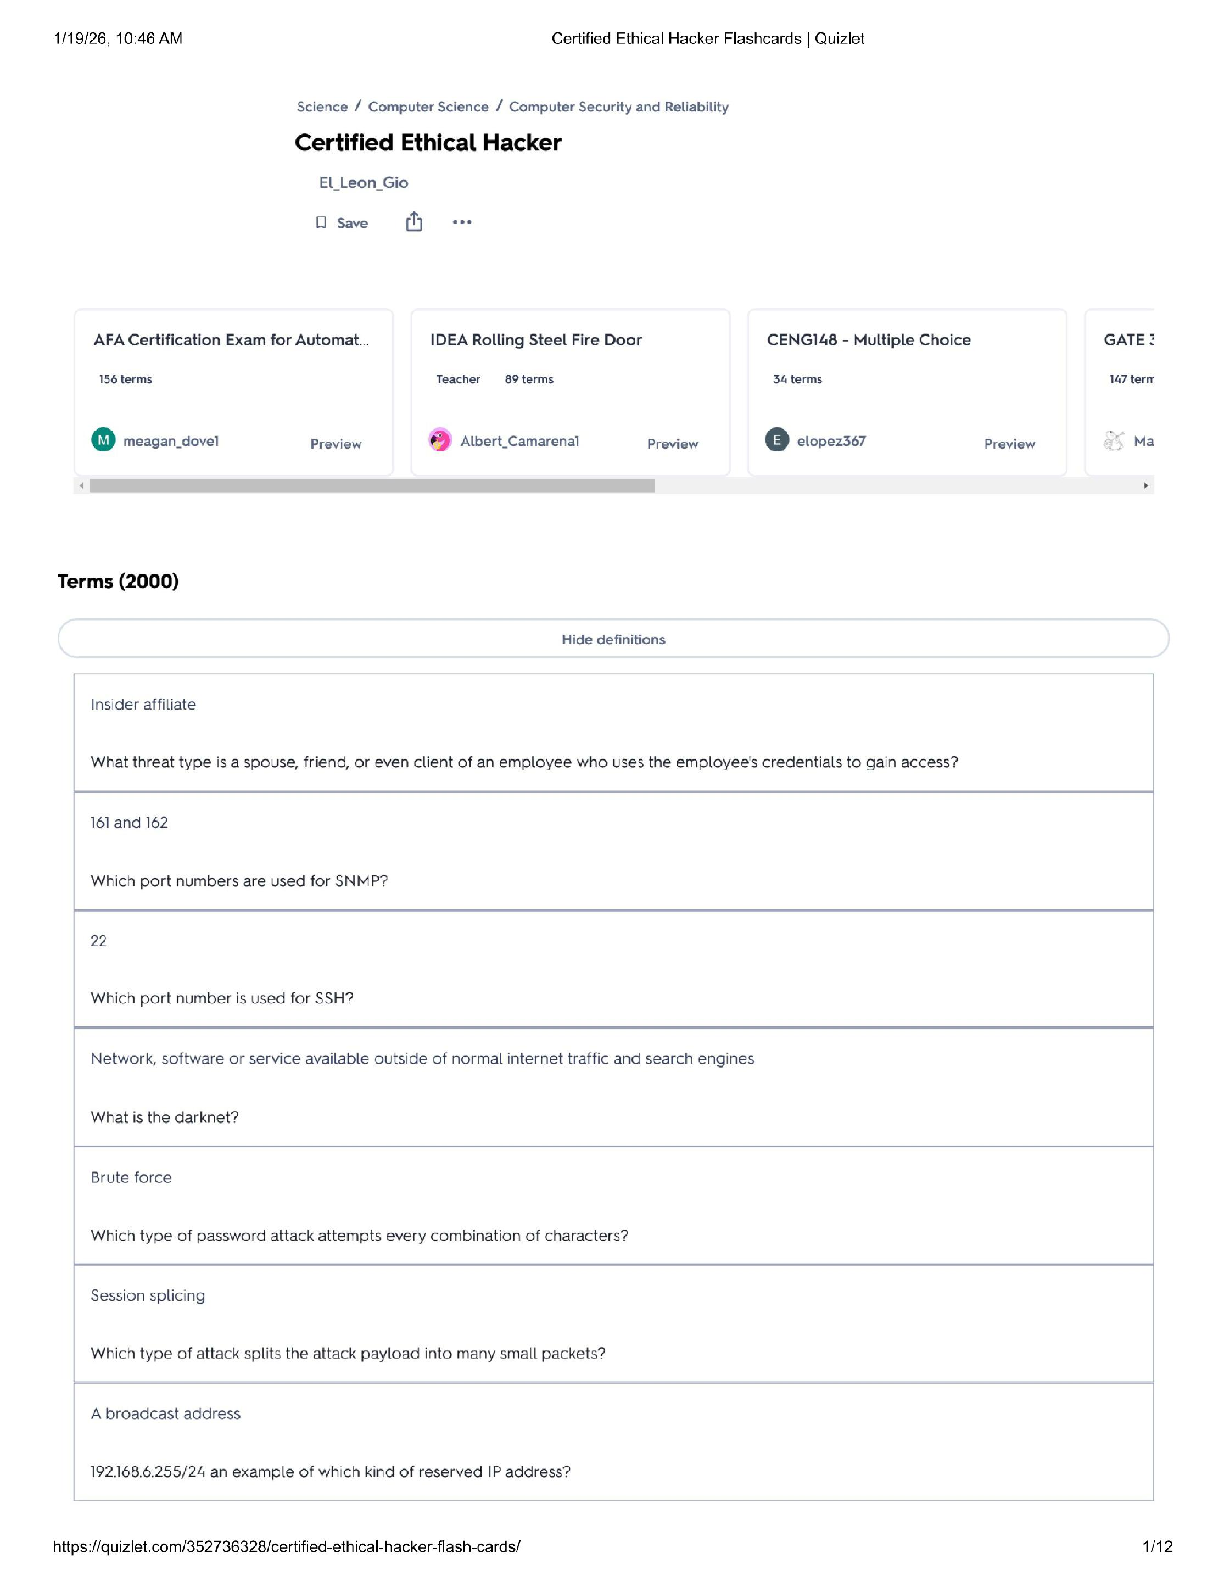
Task: Open Computer Science breadcrumb link
Action: [428, 107]
